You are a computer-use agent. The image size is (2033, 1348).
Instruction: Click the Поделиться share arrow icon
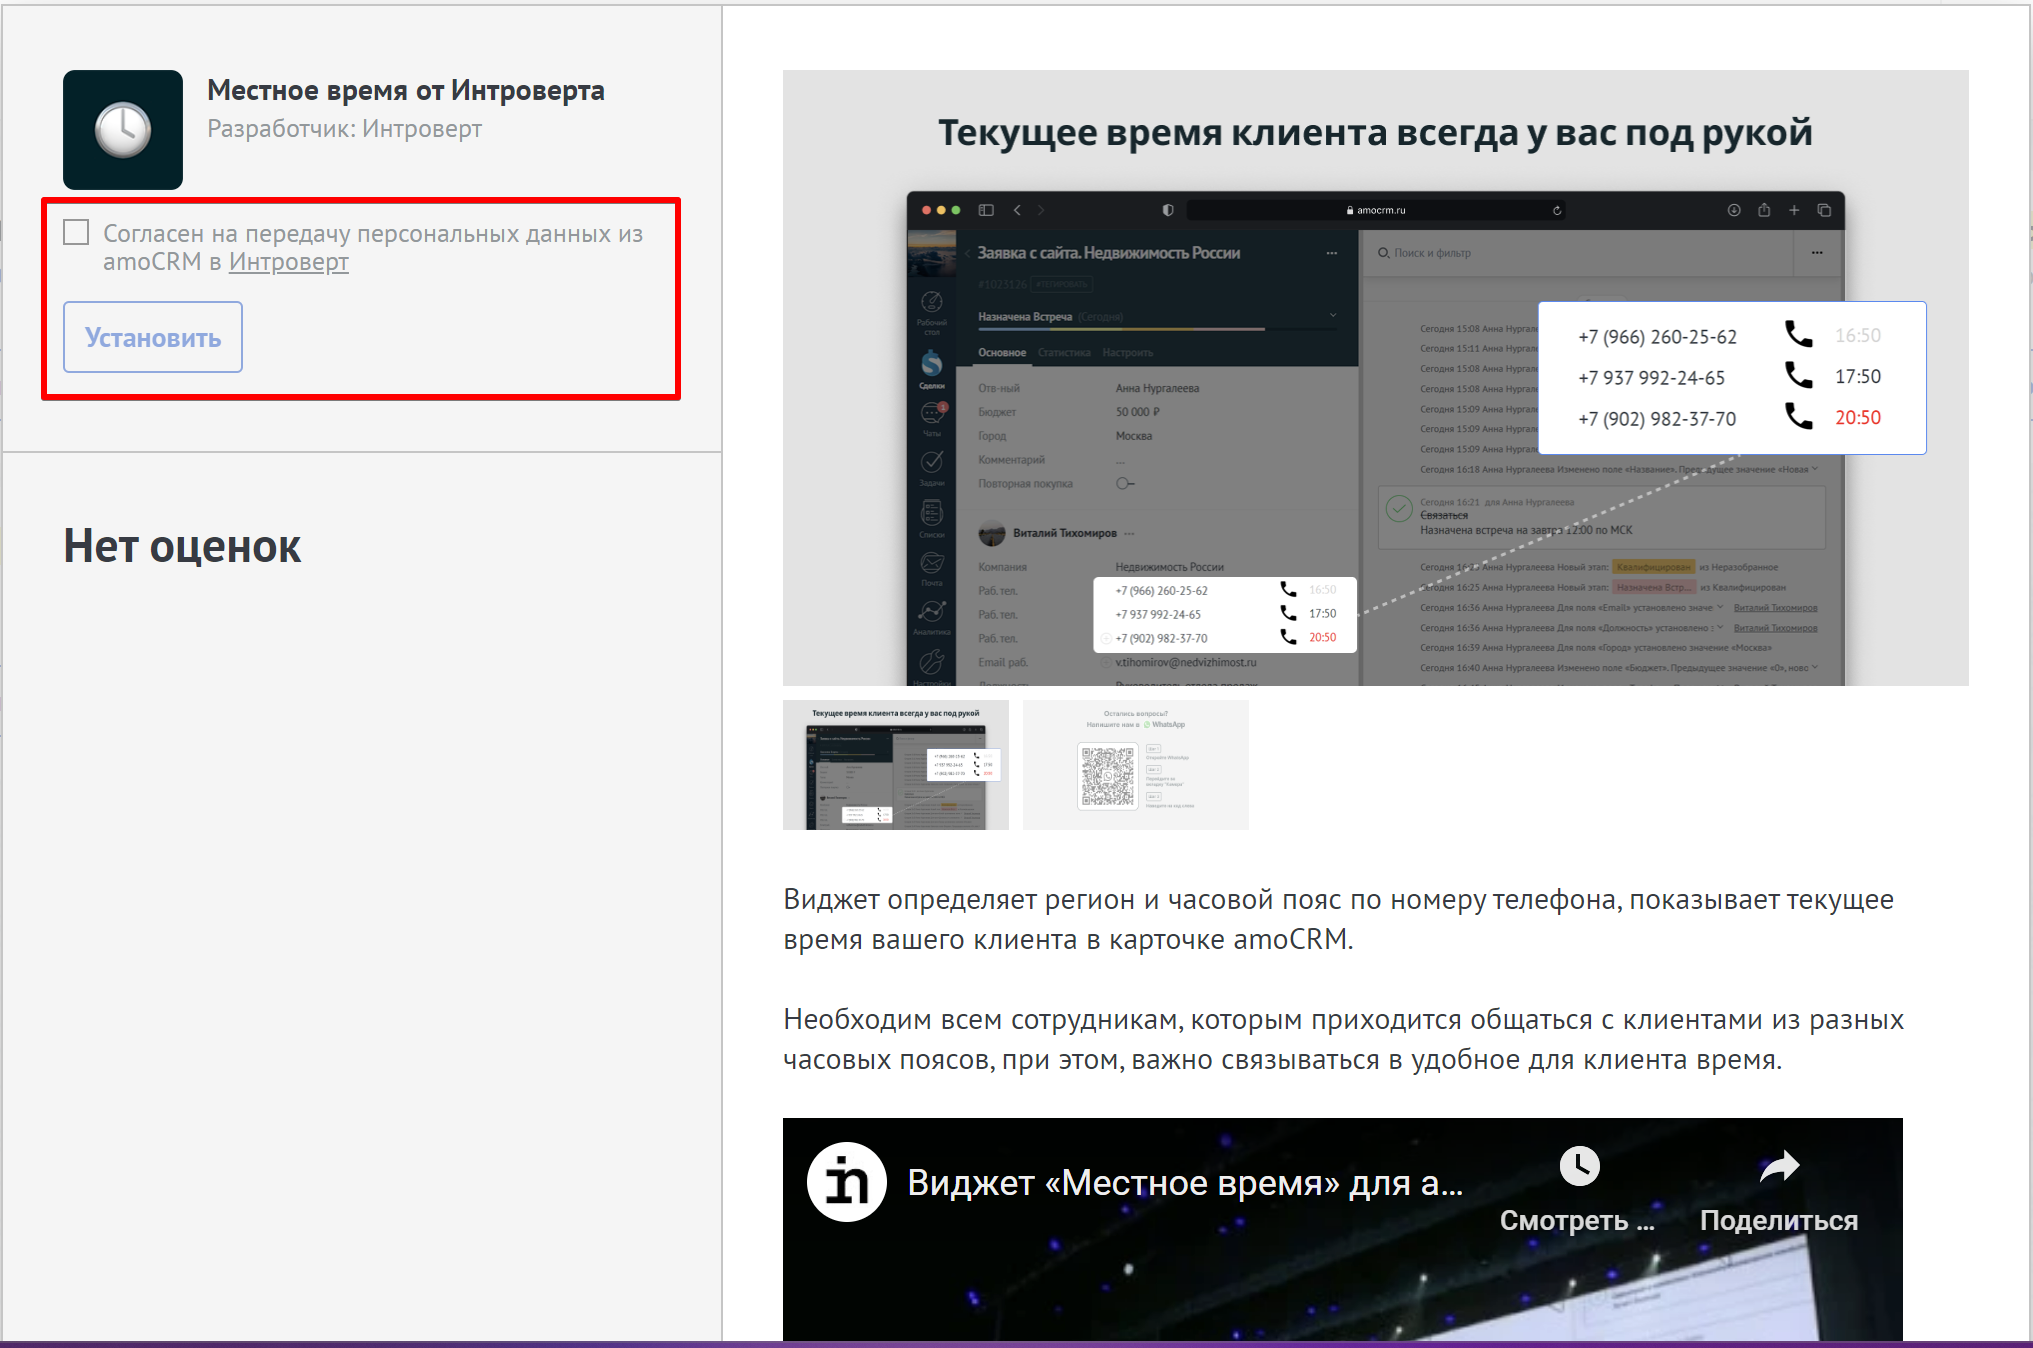[1779, 1166]
